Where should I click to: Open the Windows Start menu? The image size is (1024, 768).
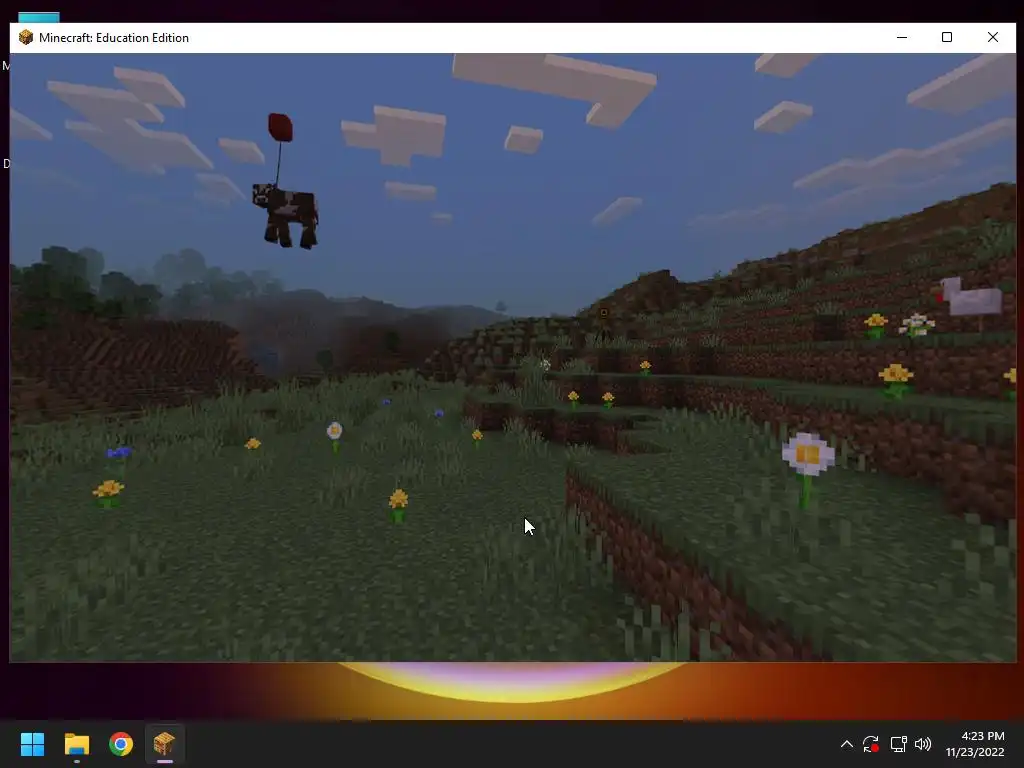(x=32, y=744)
